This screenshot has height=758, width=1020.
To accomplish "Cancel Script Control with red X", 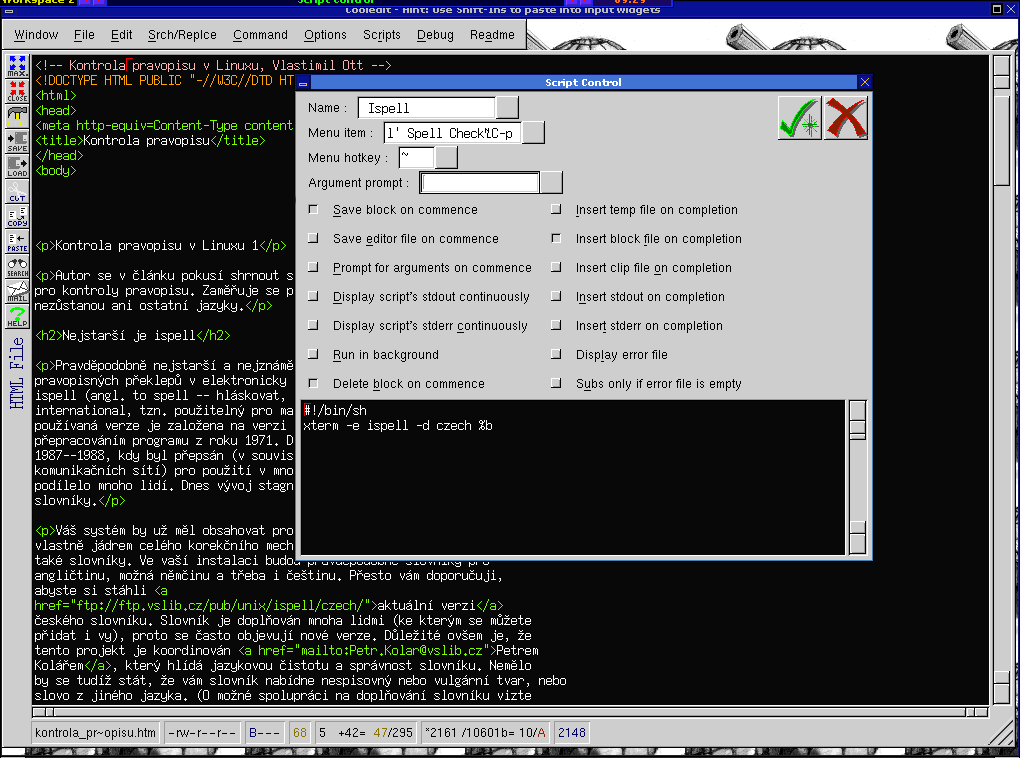I will click(x=846, y=118).
